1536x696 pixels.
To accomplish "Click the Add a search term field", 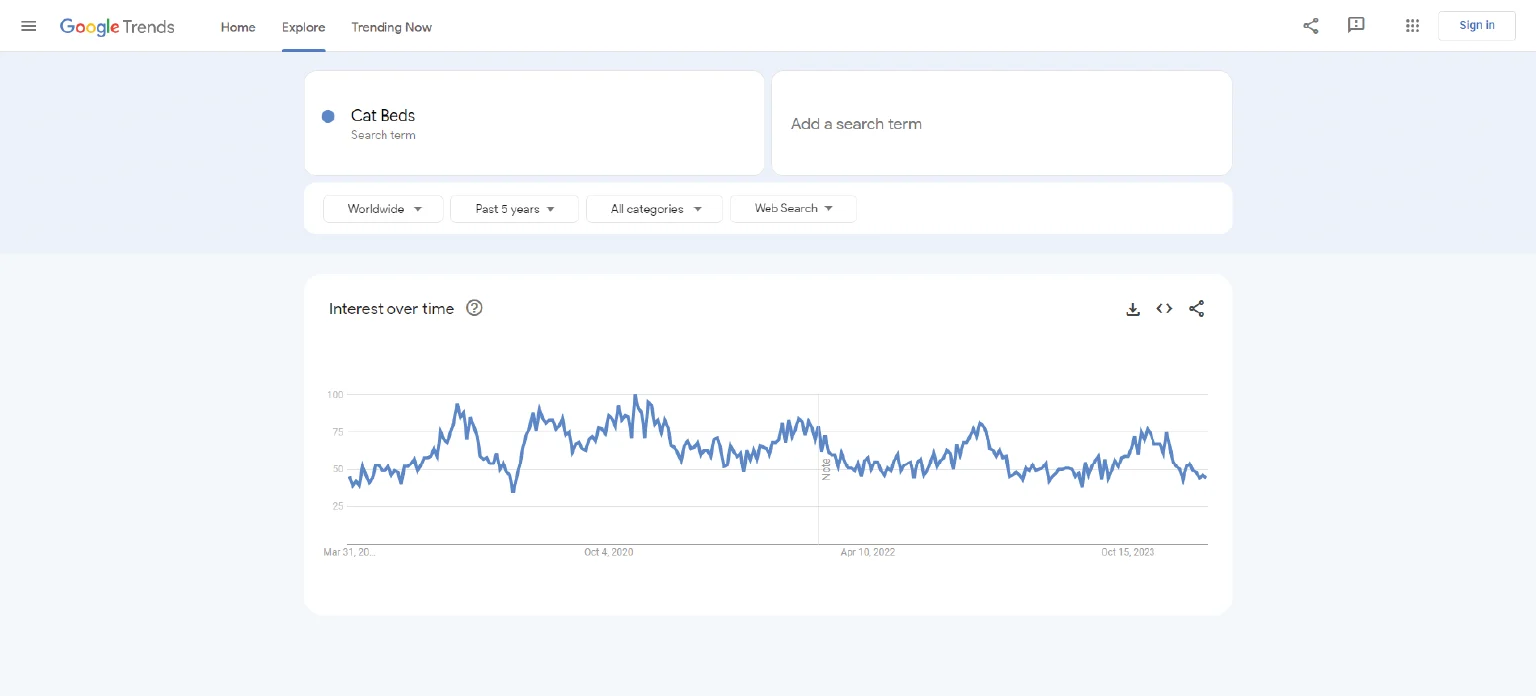I will pyautogui.click(x=1000, y=124).
